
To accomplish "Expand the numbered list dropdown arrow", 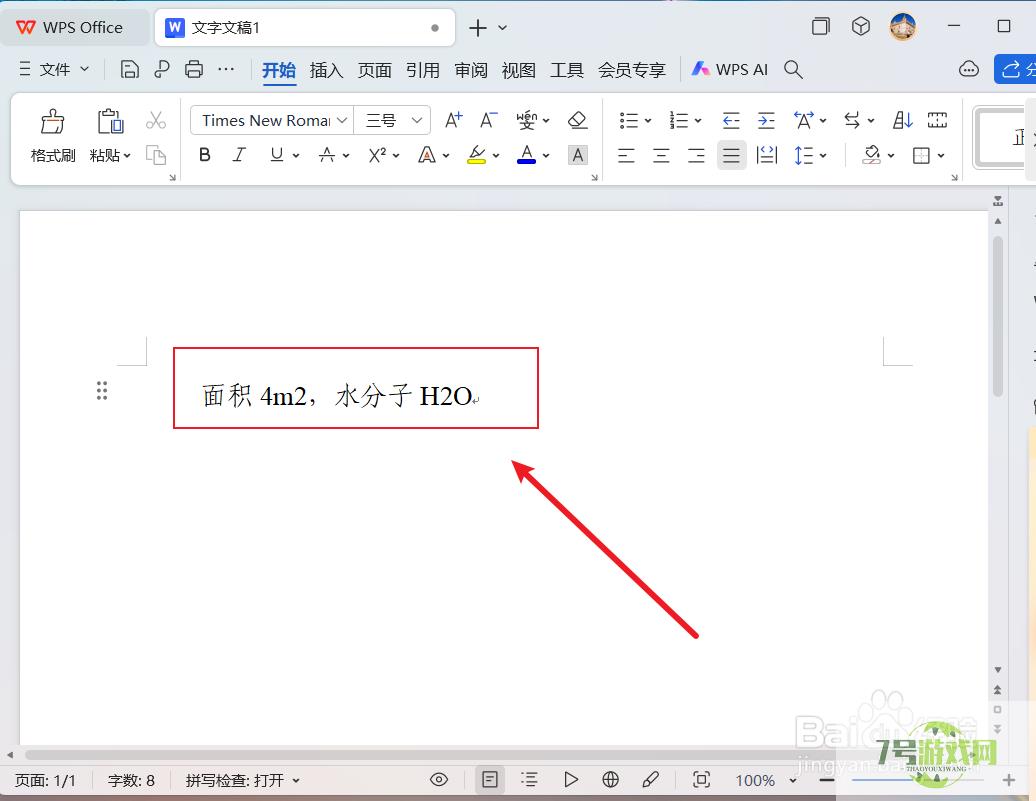I will point(698,121).
